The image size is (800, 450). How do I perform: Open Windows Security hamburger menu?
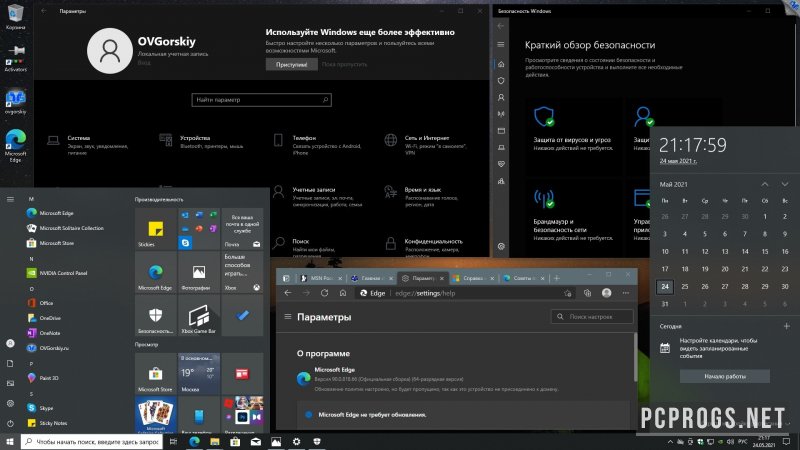501,44
